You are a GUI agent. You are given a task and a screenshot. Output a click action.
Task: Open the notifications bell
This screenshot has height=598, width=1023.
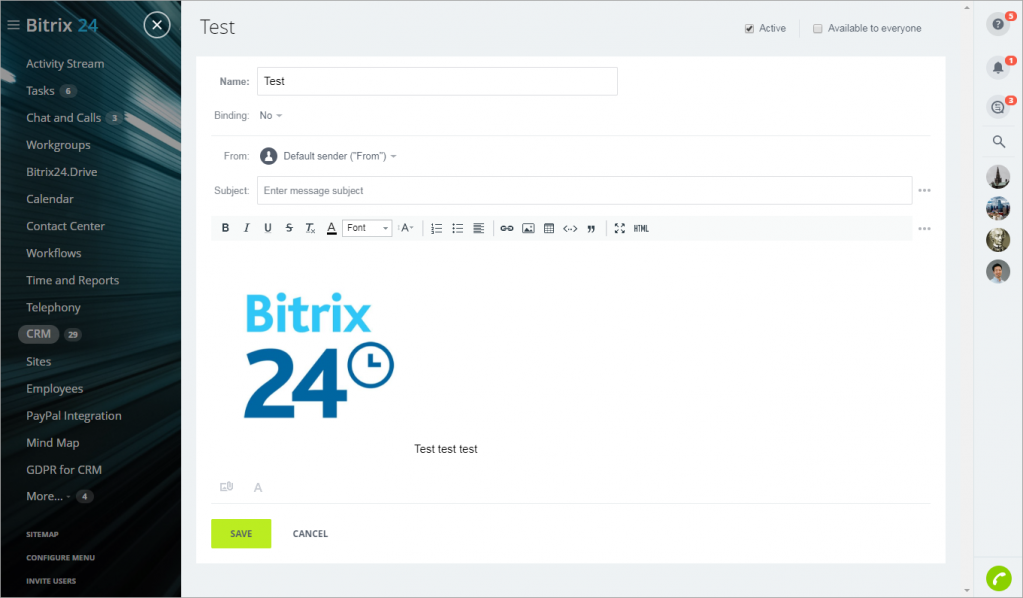tap(998, 67)
